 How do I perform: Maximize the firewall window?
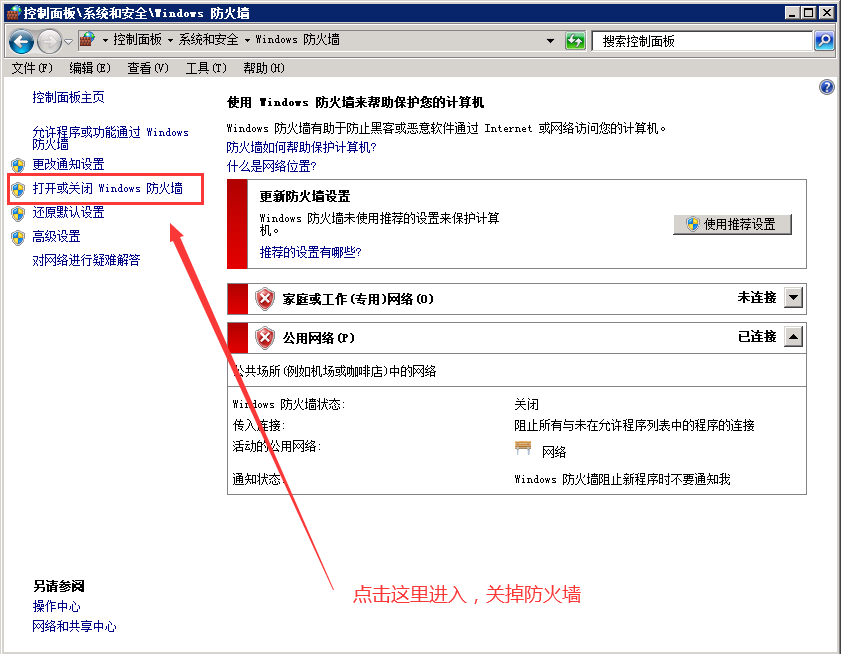point(808,13)
